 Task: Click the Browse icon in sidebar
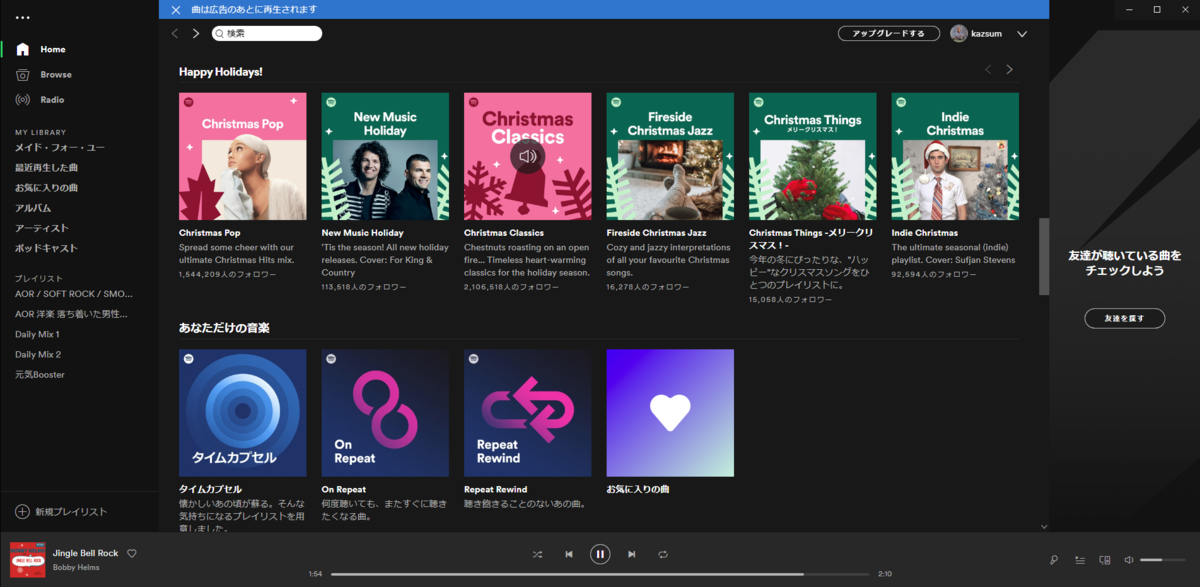pyautogui.click(x=22, y=75)
